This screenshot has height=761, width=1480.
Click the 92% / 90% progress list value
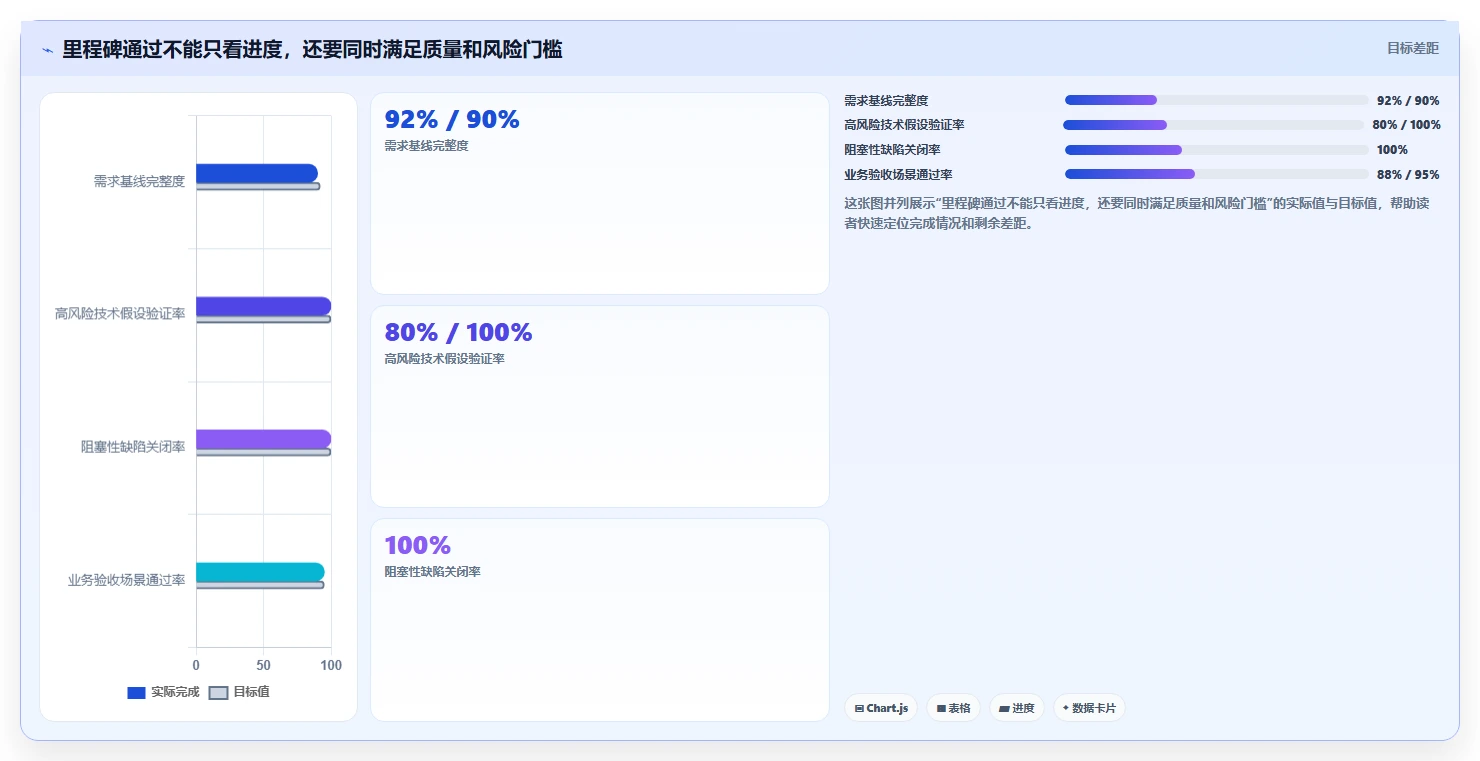[1408, 101]
